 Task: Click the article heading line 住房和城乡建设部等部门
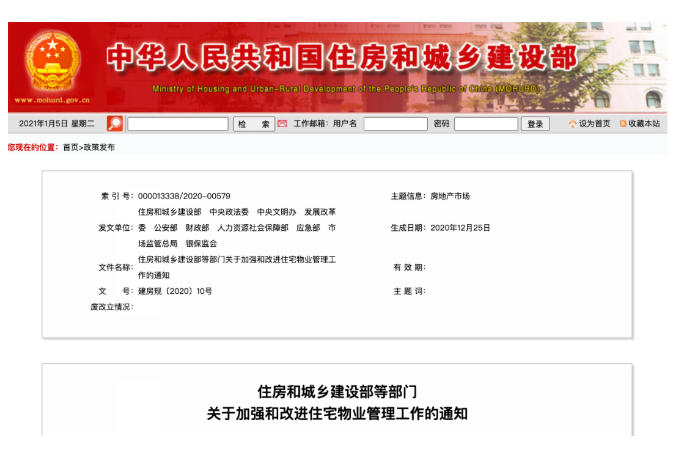337,391
